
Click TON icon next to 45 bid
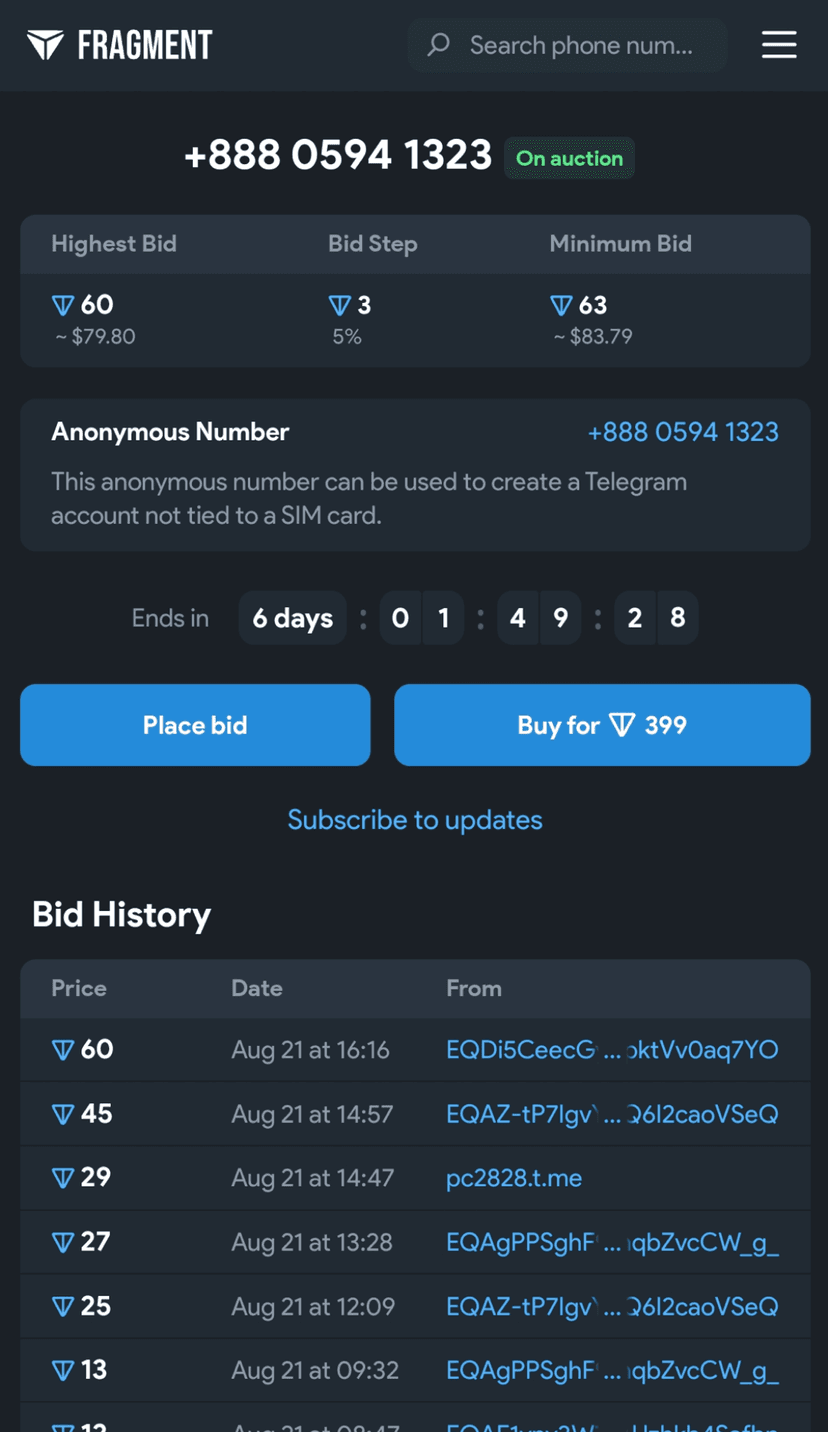point(63,1114)
